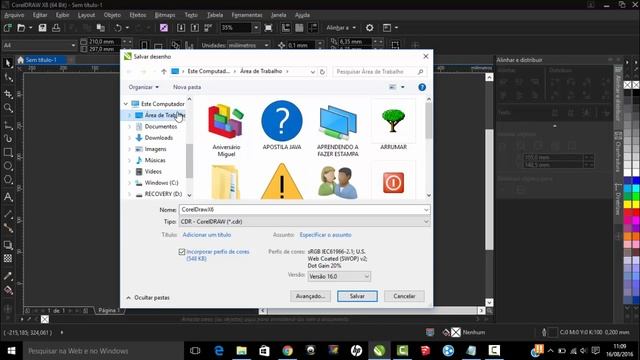Open the Objeto menu

point(112,15)
